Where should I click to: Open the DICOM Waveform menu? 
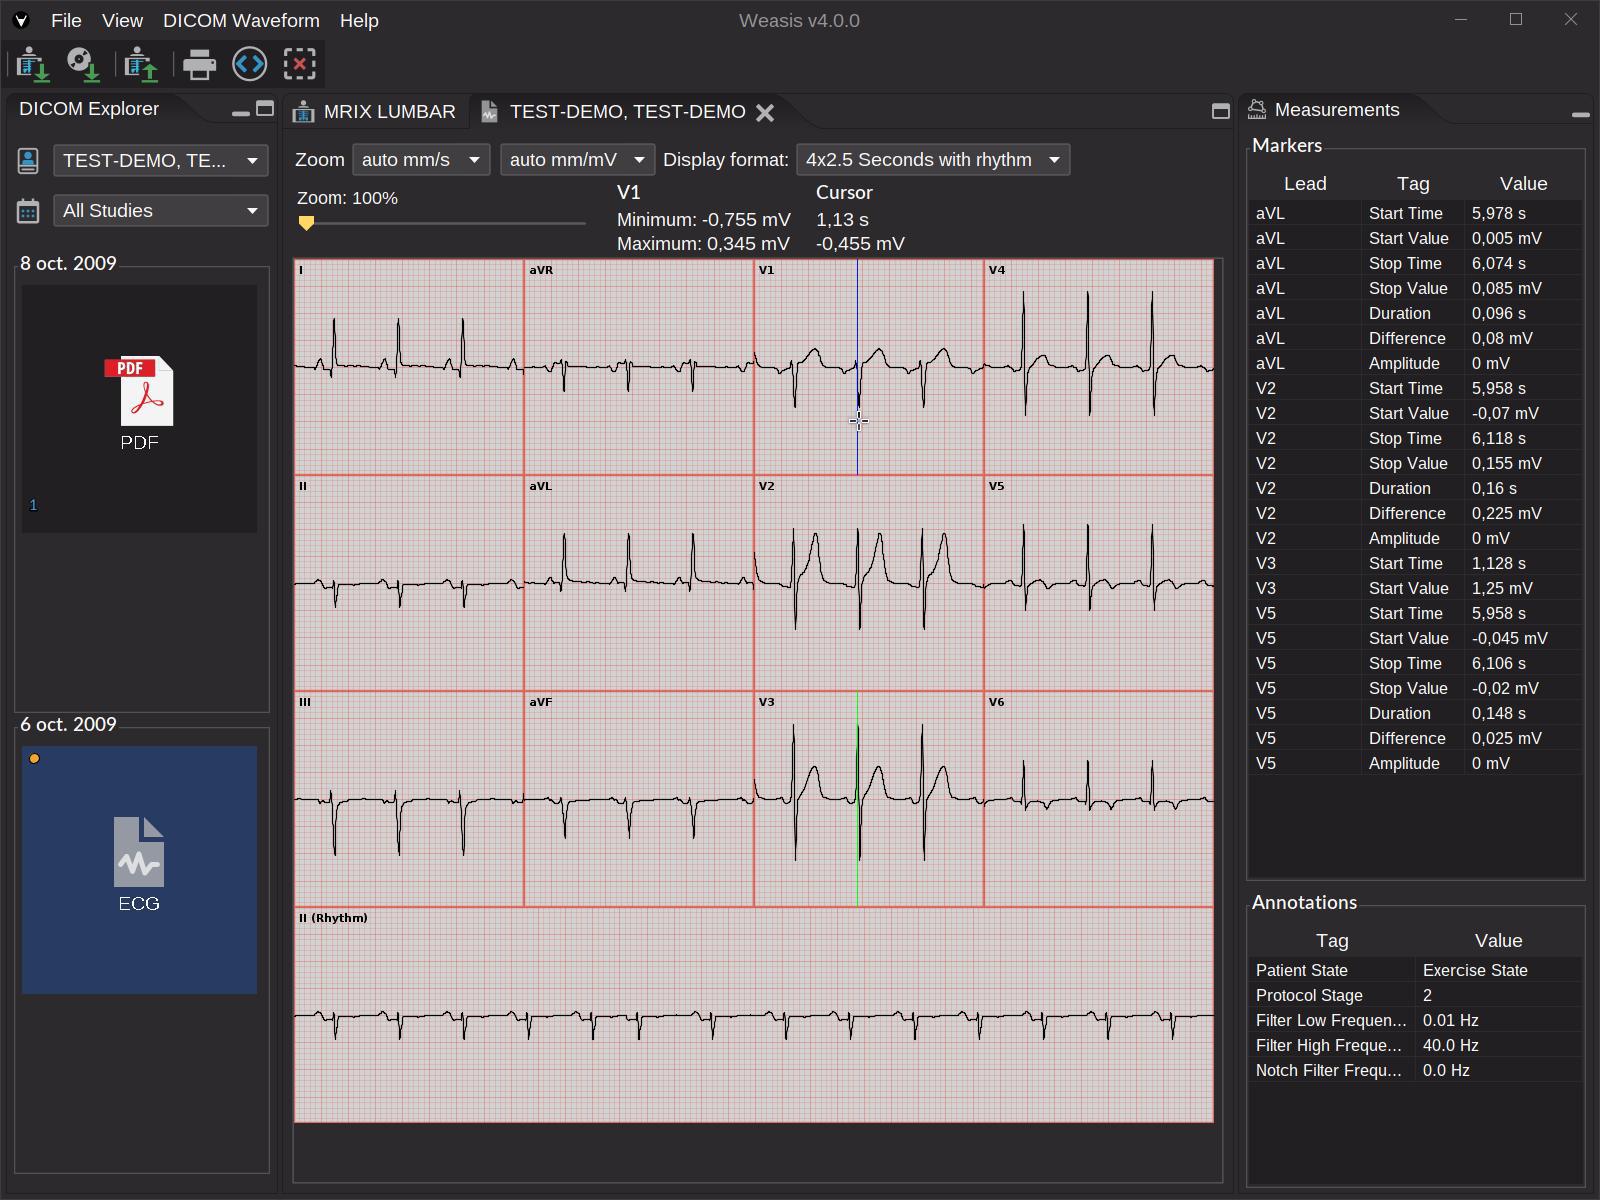(x=240, y=20)
